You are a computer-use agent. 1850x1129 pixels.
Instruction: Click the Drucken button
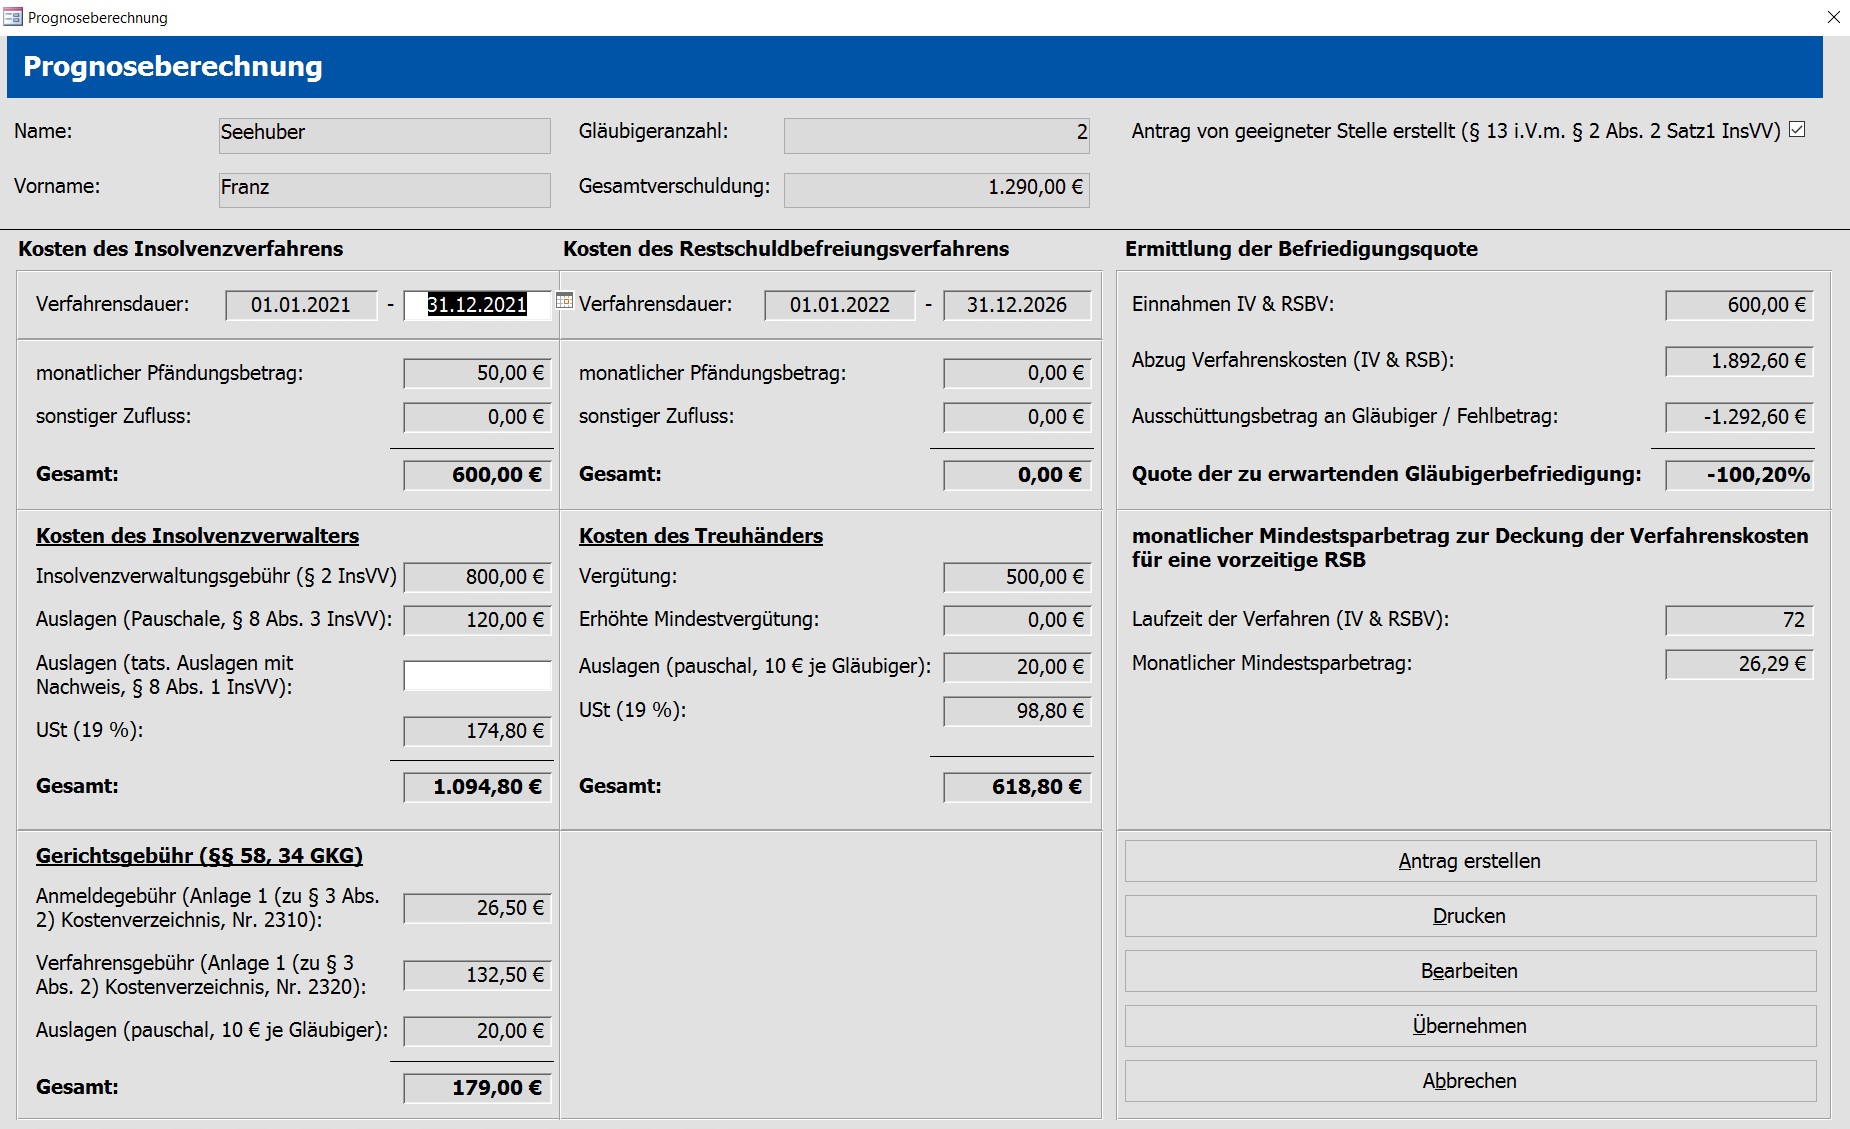pyautogui.click(x=1470, y=916)
